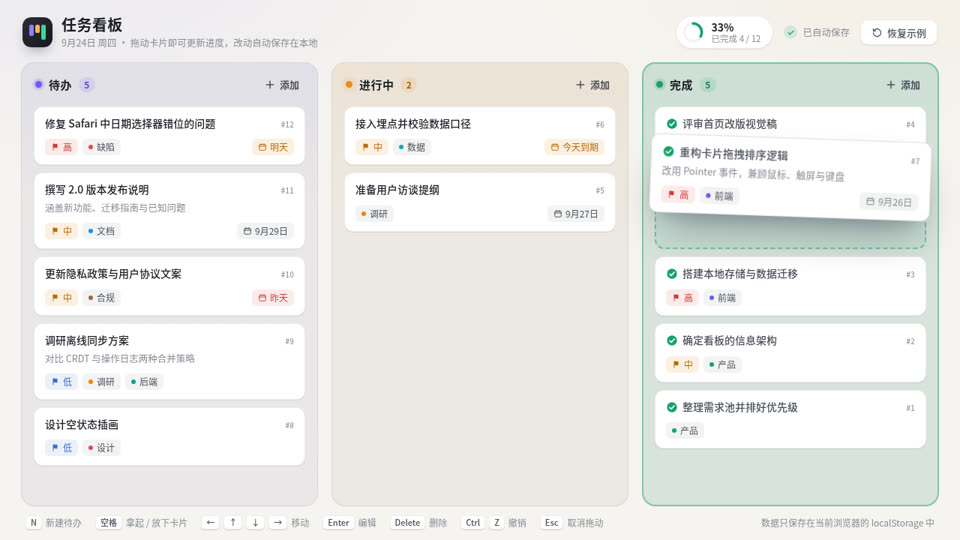Click the 调研 tag on 离线同步 card

pos(101,381)
